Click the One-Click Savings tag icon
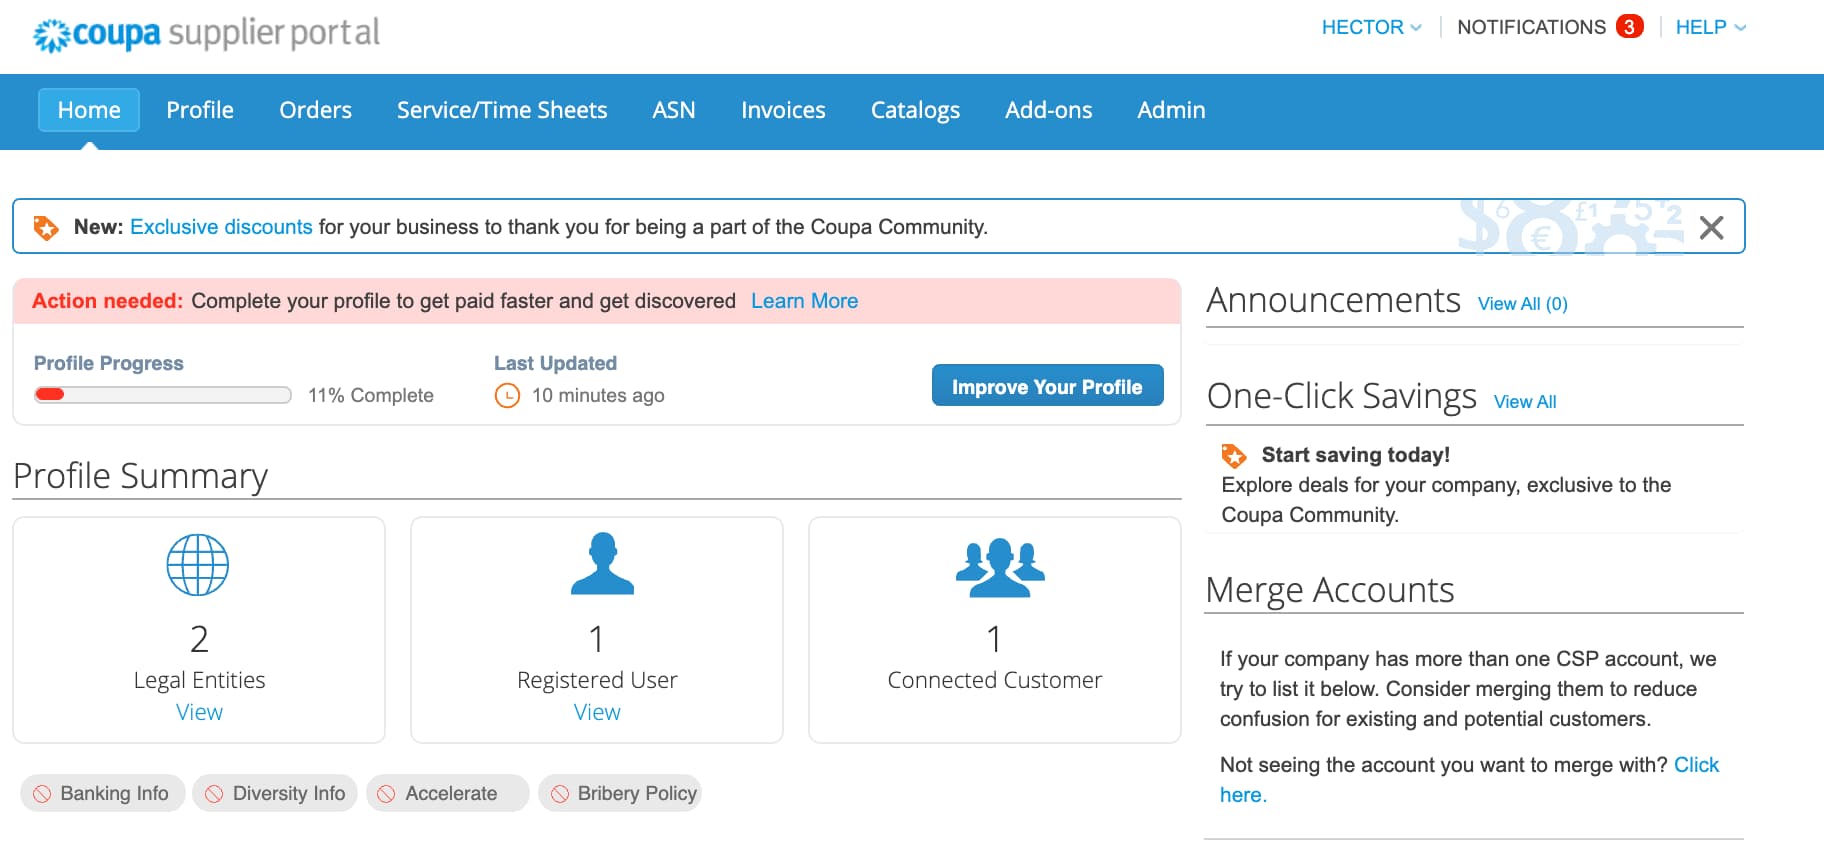The width and height of the screenshot is (1824, 842). click(x=1234, y=456)
